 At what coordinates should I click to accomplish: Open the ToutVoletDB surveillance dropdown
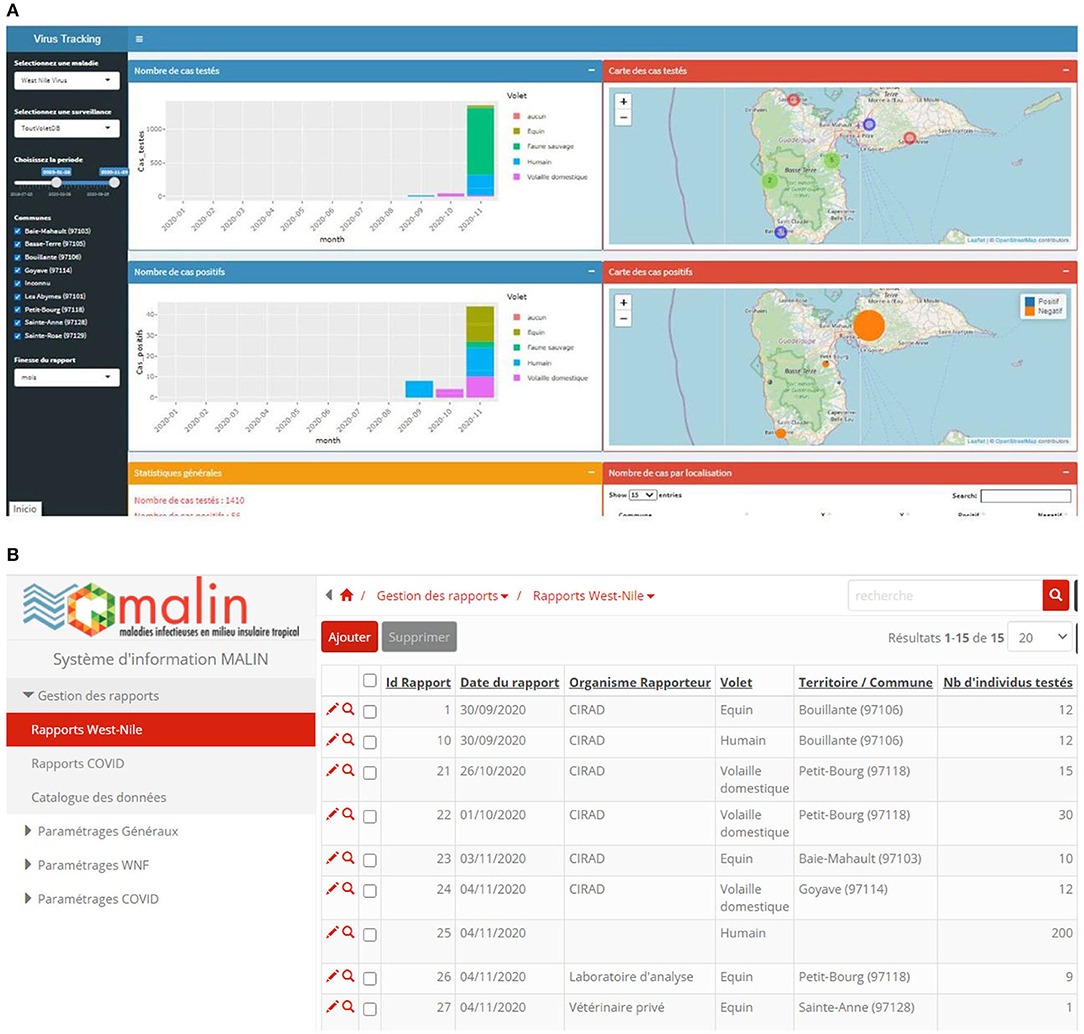point(66,128)
